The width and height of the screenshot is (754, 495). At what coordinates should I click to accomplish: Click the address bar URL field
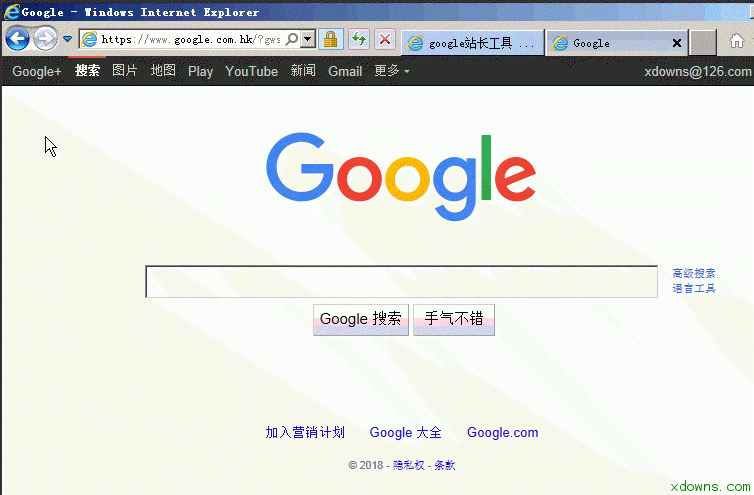click(x=191, y=39)
